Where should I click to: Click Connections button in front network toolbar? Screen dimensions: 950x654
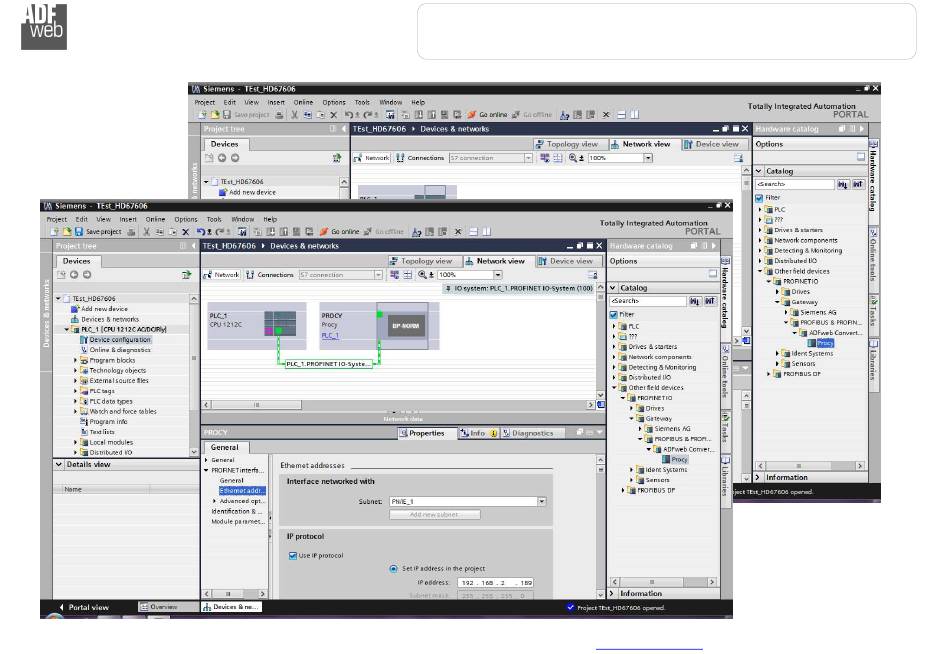(x=270, y=275)
